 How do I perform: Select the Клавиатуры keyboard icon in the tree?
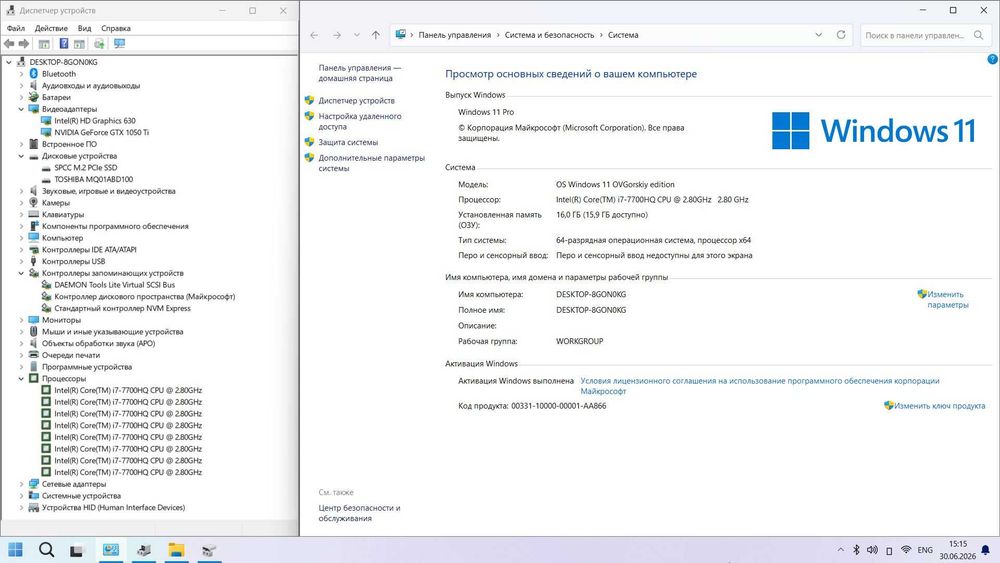pos(34,215)
